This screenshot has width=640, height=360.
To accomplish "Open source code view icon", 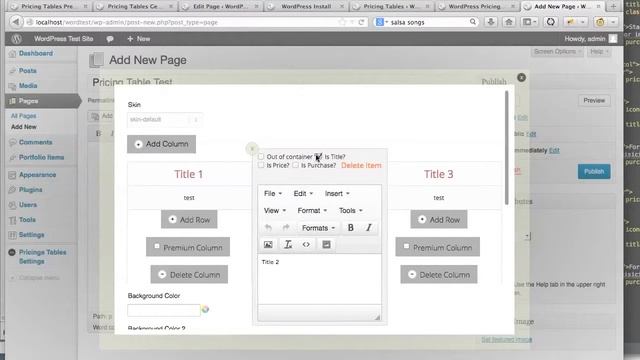I will point(306,244).
